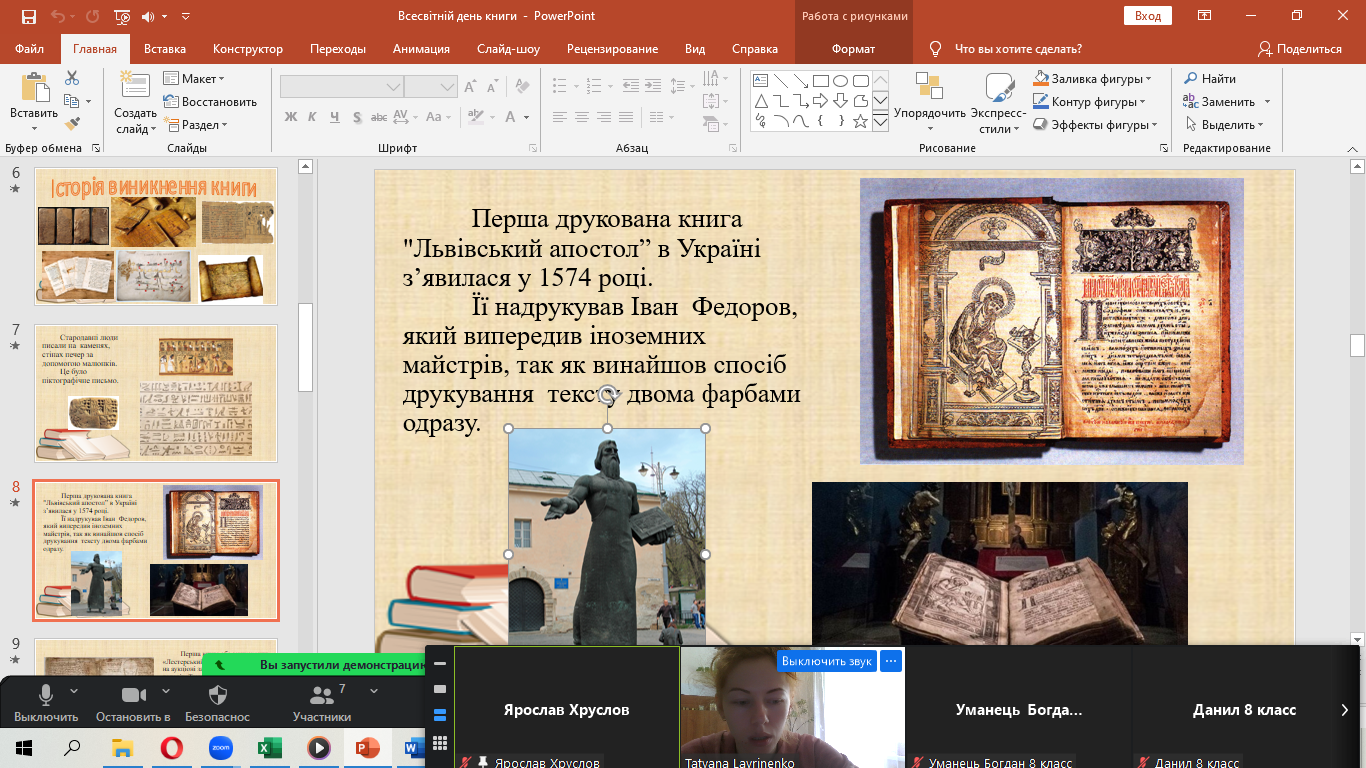Open the font size combo box
Image resolution: width=1366 pixels, height=768 pixels.
(x=431, y=87)
